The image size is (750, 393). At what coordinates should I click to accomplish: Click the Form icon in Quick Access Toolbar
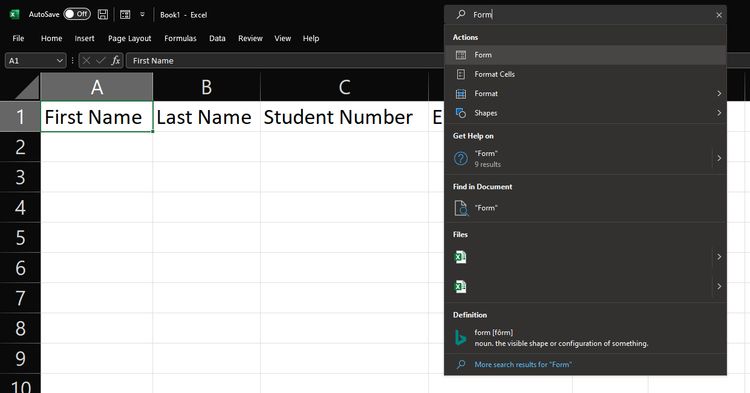[x=125, y=15]
